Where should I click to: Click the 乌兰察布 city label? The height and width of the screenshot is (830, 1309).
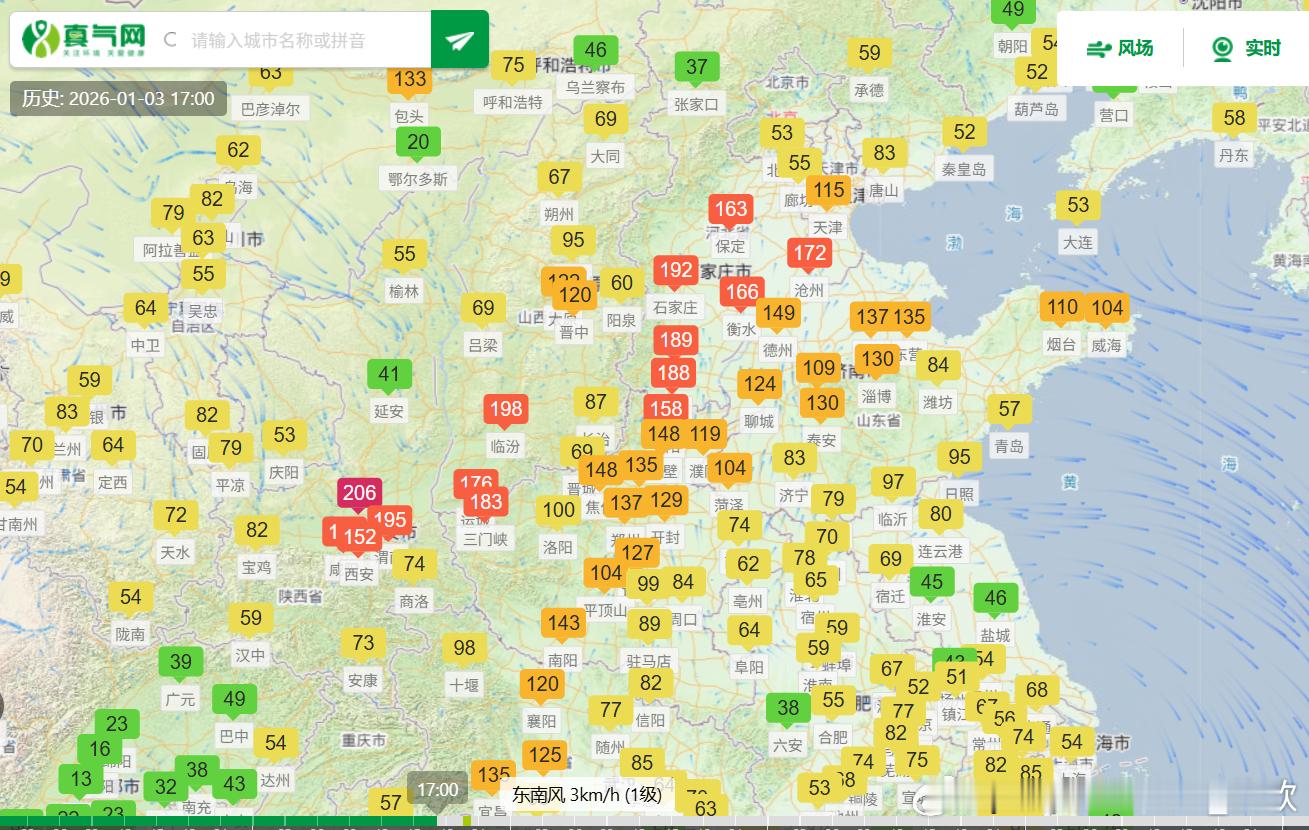[x=595, y=87]
